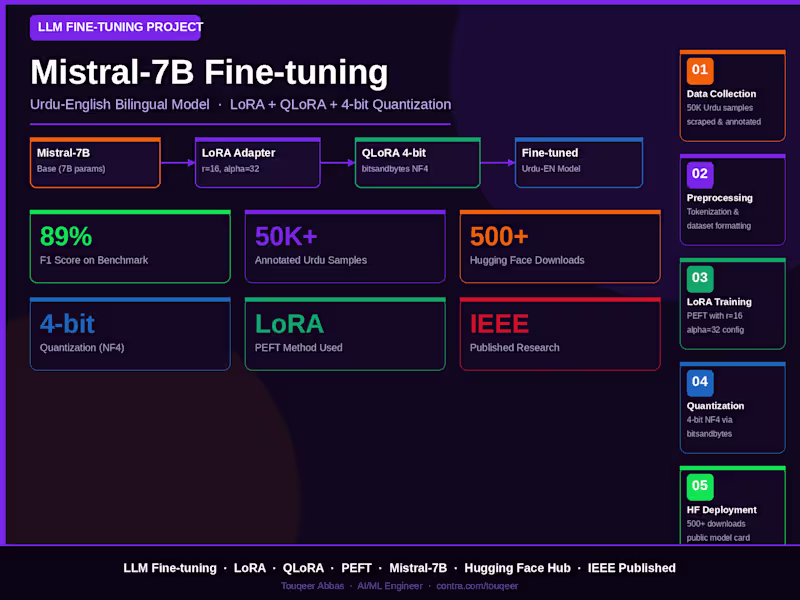Click PEFT in the footer tag list
This screenshot has width=800, height=600.
356,568
